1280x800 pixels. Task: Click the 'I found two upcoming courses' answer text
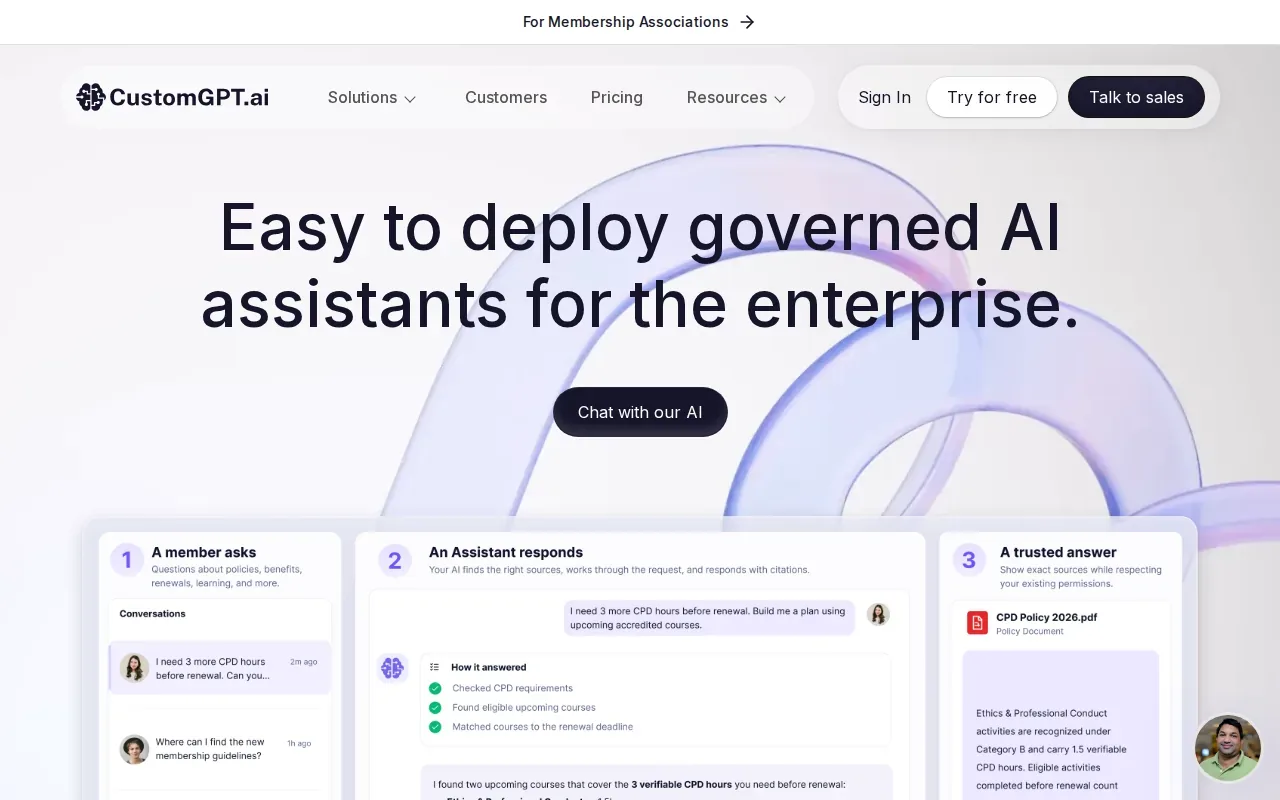[640, 784]
